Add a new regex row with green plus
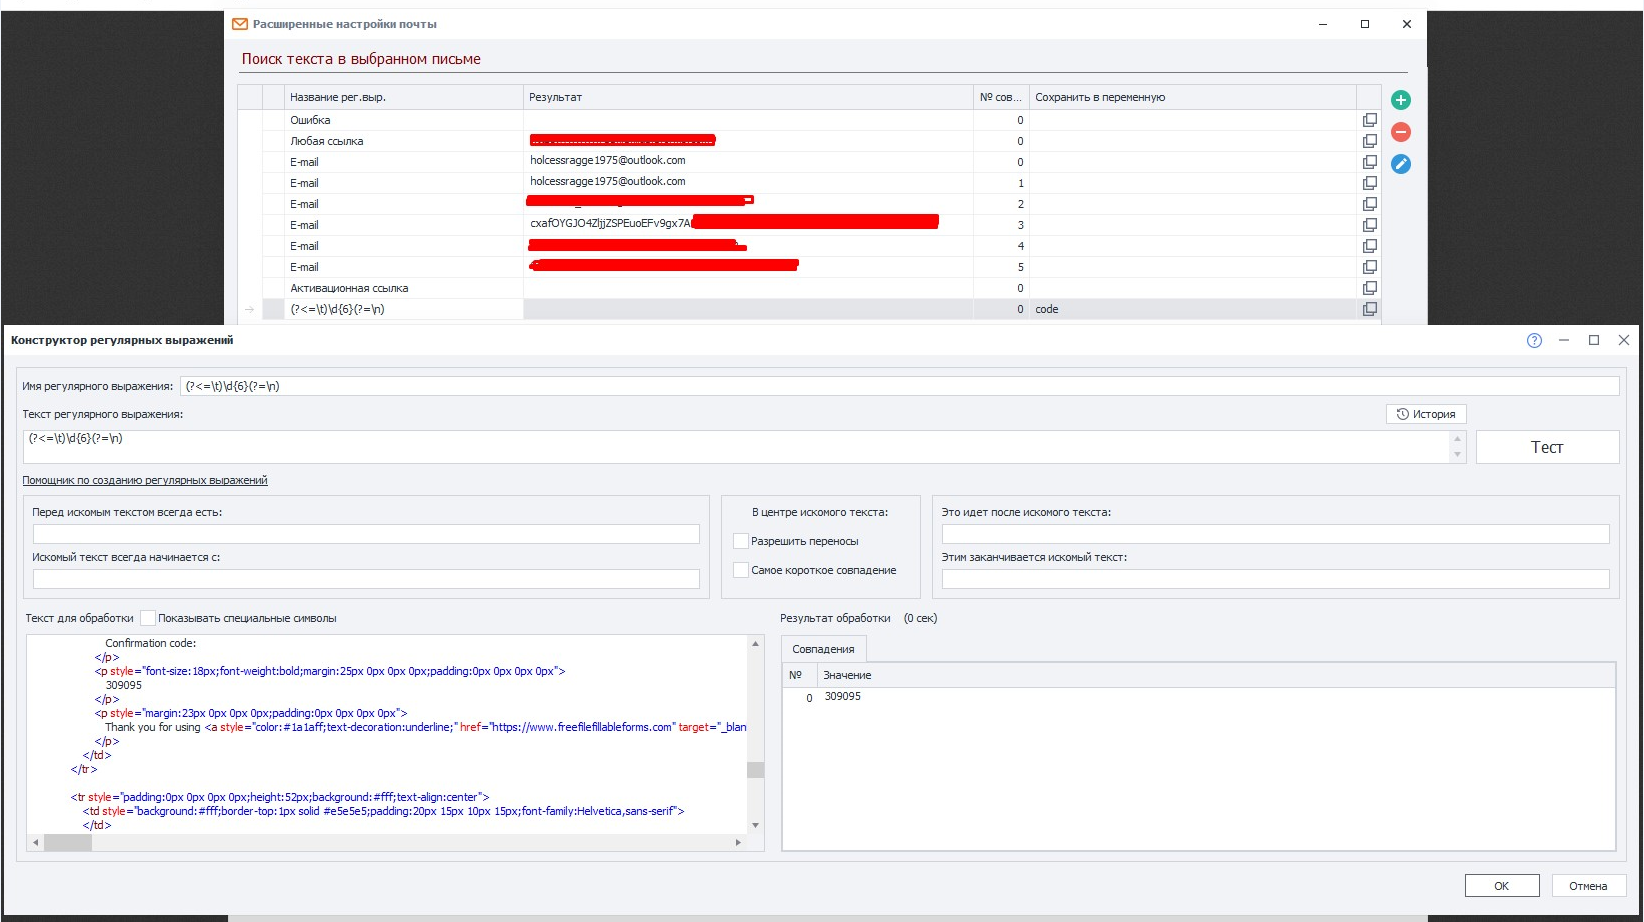1644x922 pixels. (x=1401, y=100)
